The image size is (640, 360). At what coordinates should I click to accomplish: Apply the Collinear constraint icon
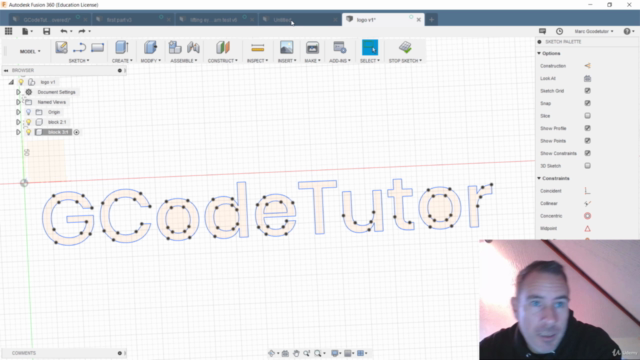click(587, 203)
